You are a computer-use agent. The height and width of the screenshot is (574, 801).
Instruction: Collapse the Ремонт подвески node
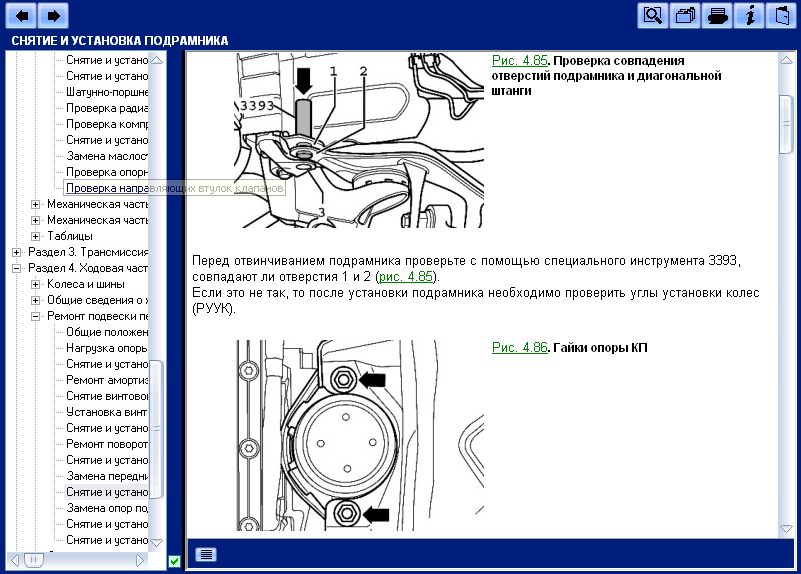pos(36,317)
